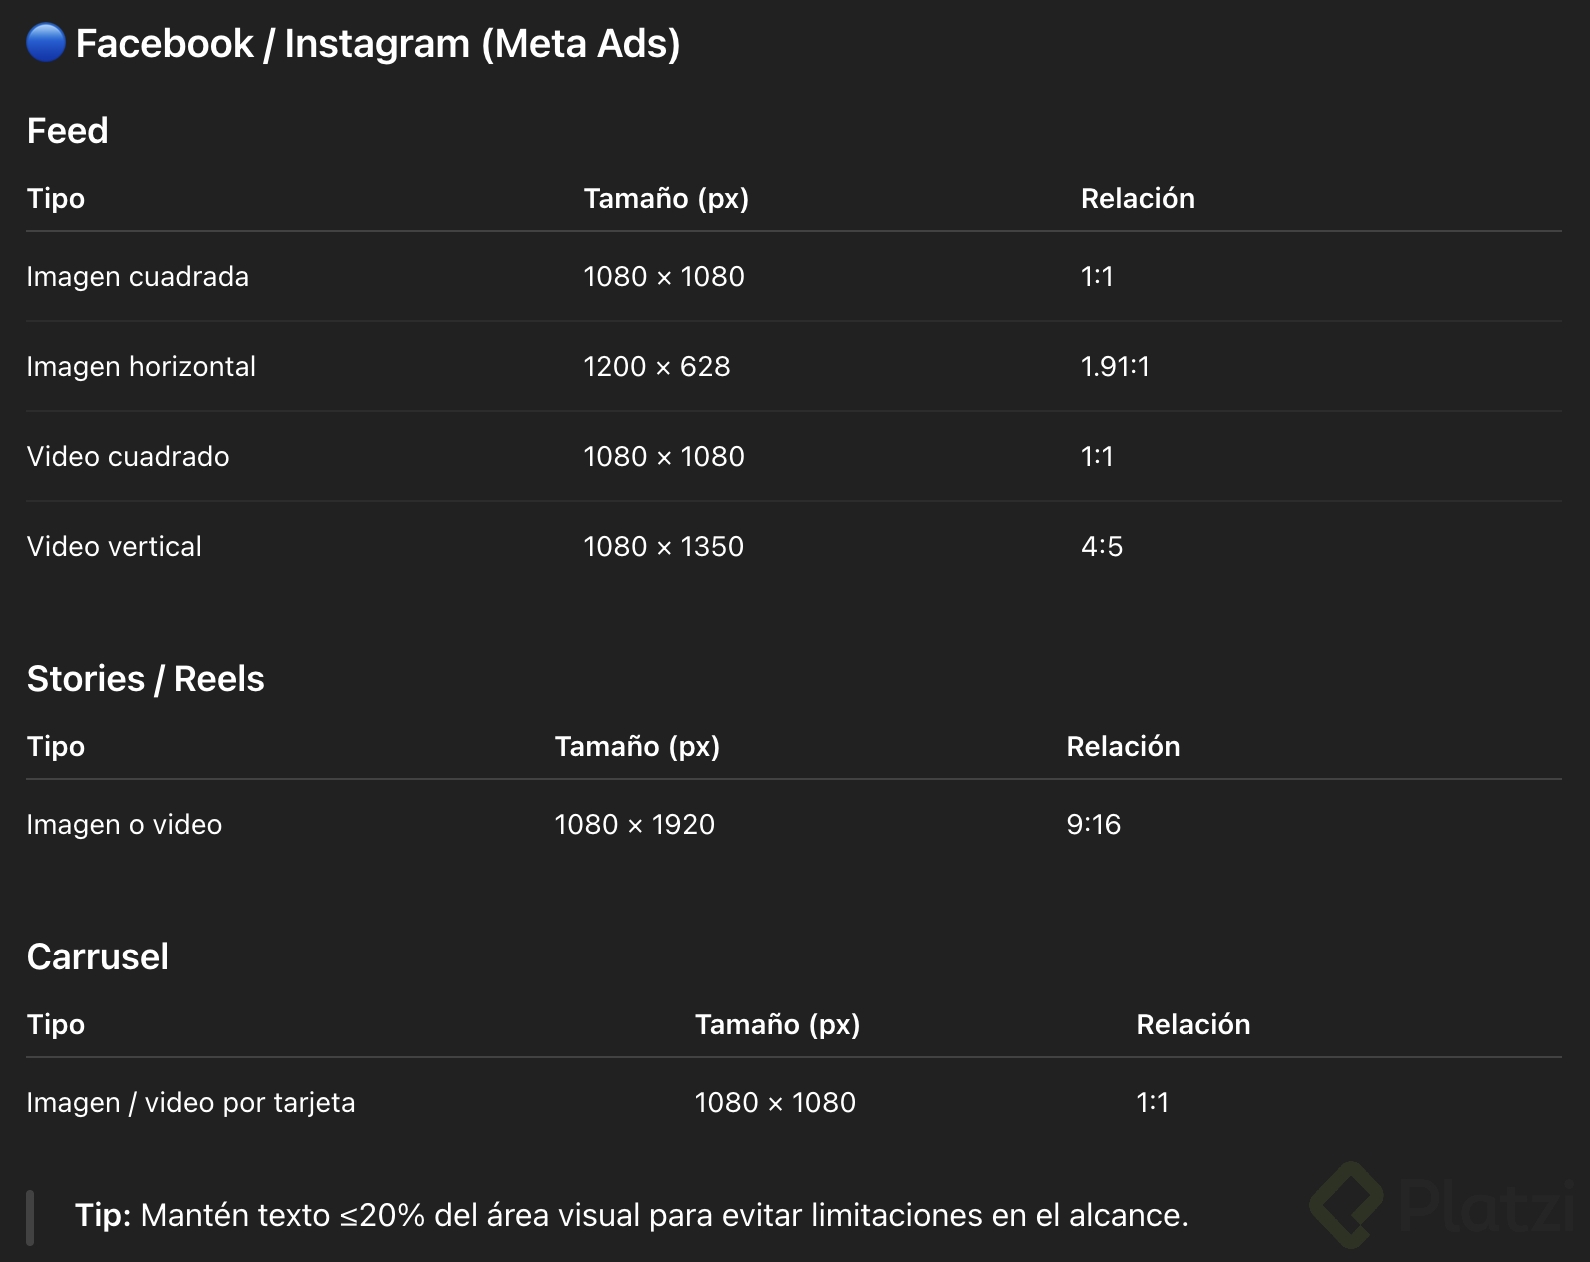Click the blue circle icon beside Facebook heading
Image resolution: width=1590 pixels, height=1262 pixels.
[46, 43]
